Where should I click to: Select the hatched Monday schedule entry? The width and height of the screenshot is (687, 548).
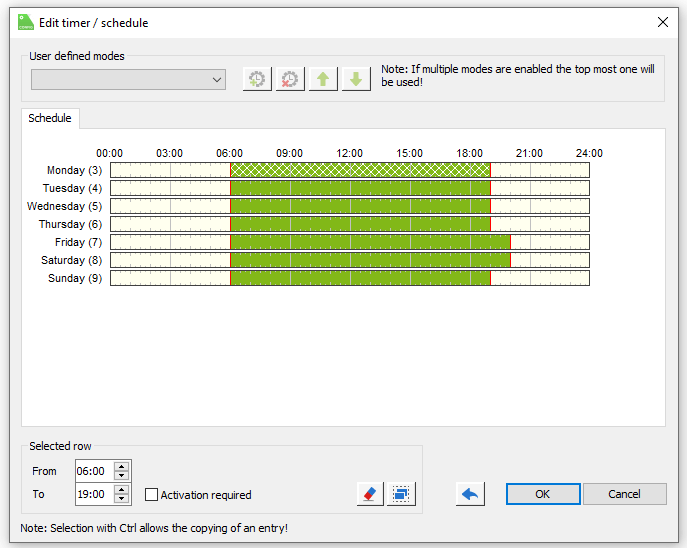point(360,170)
